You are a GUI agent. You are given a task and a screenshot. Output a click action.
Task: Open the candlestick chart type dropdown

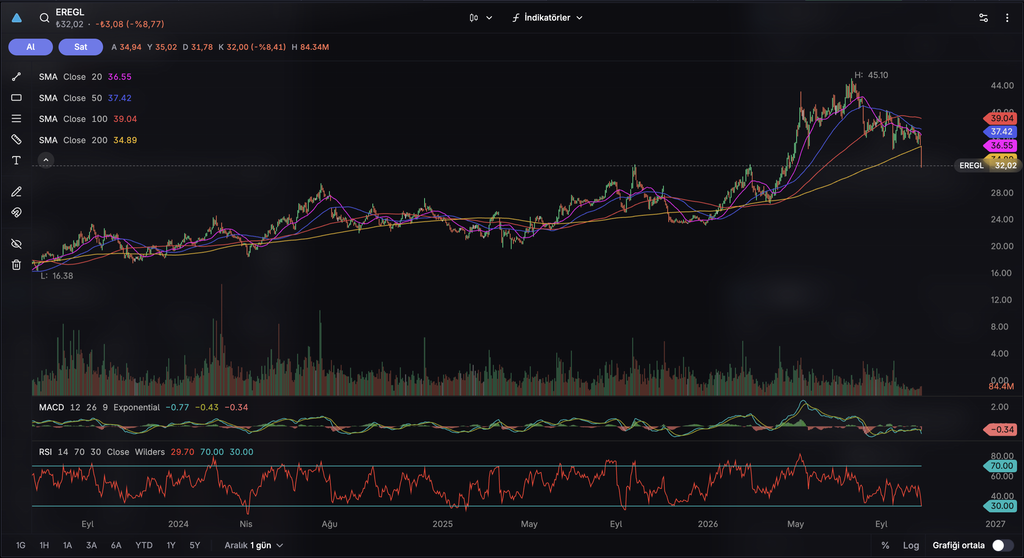480,18
